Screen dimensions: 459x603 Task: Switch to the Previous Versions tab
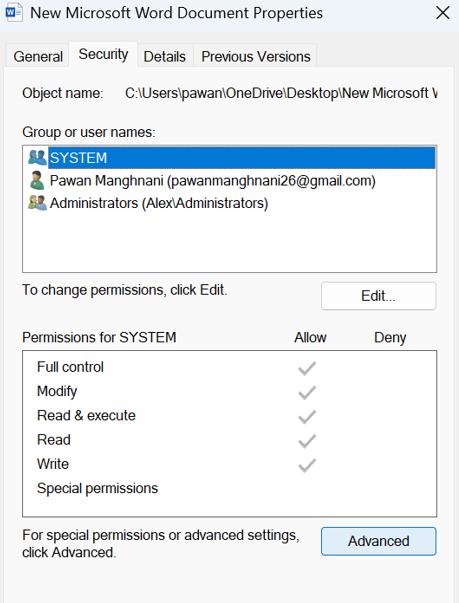point(256,57)
